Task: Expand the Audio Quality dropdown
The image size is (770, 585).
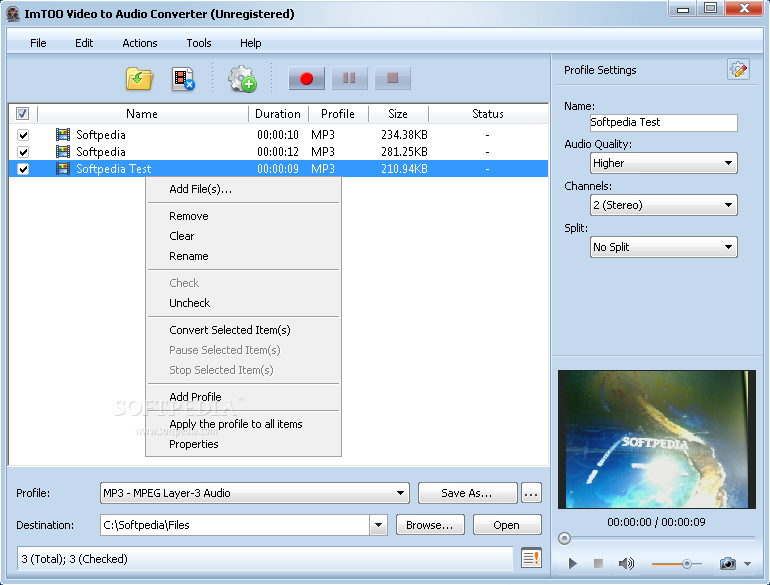Action: (x=663, y=163)
